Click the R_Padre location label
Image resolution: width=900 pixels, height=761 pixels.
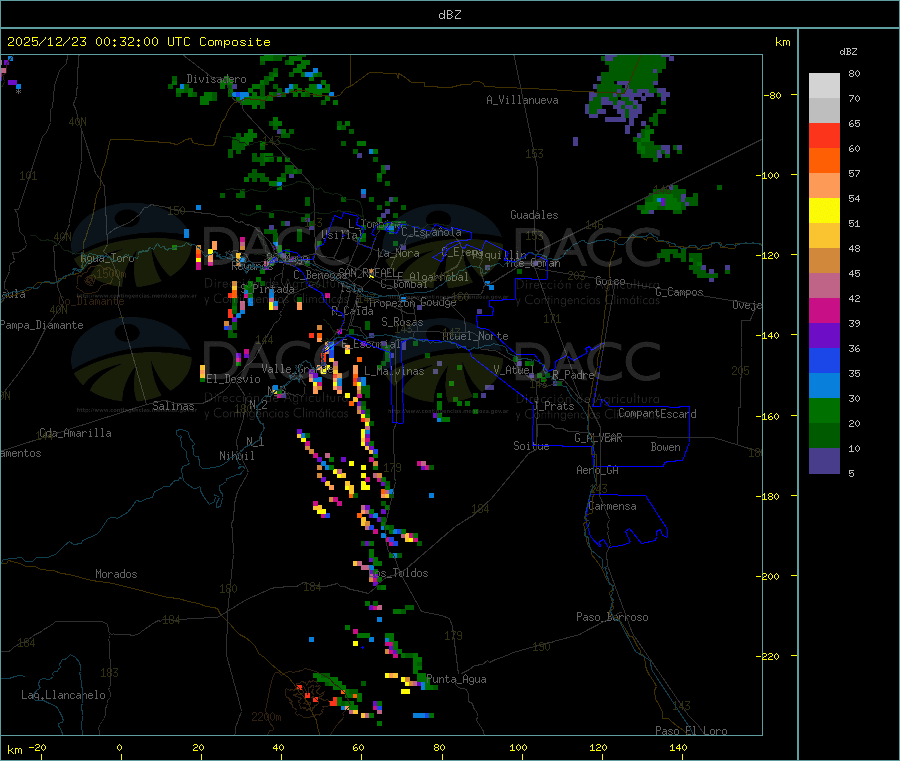click(573, 375)
